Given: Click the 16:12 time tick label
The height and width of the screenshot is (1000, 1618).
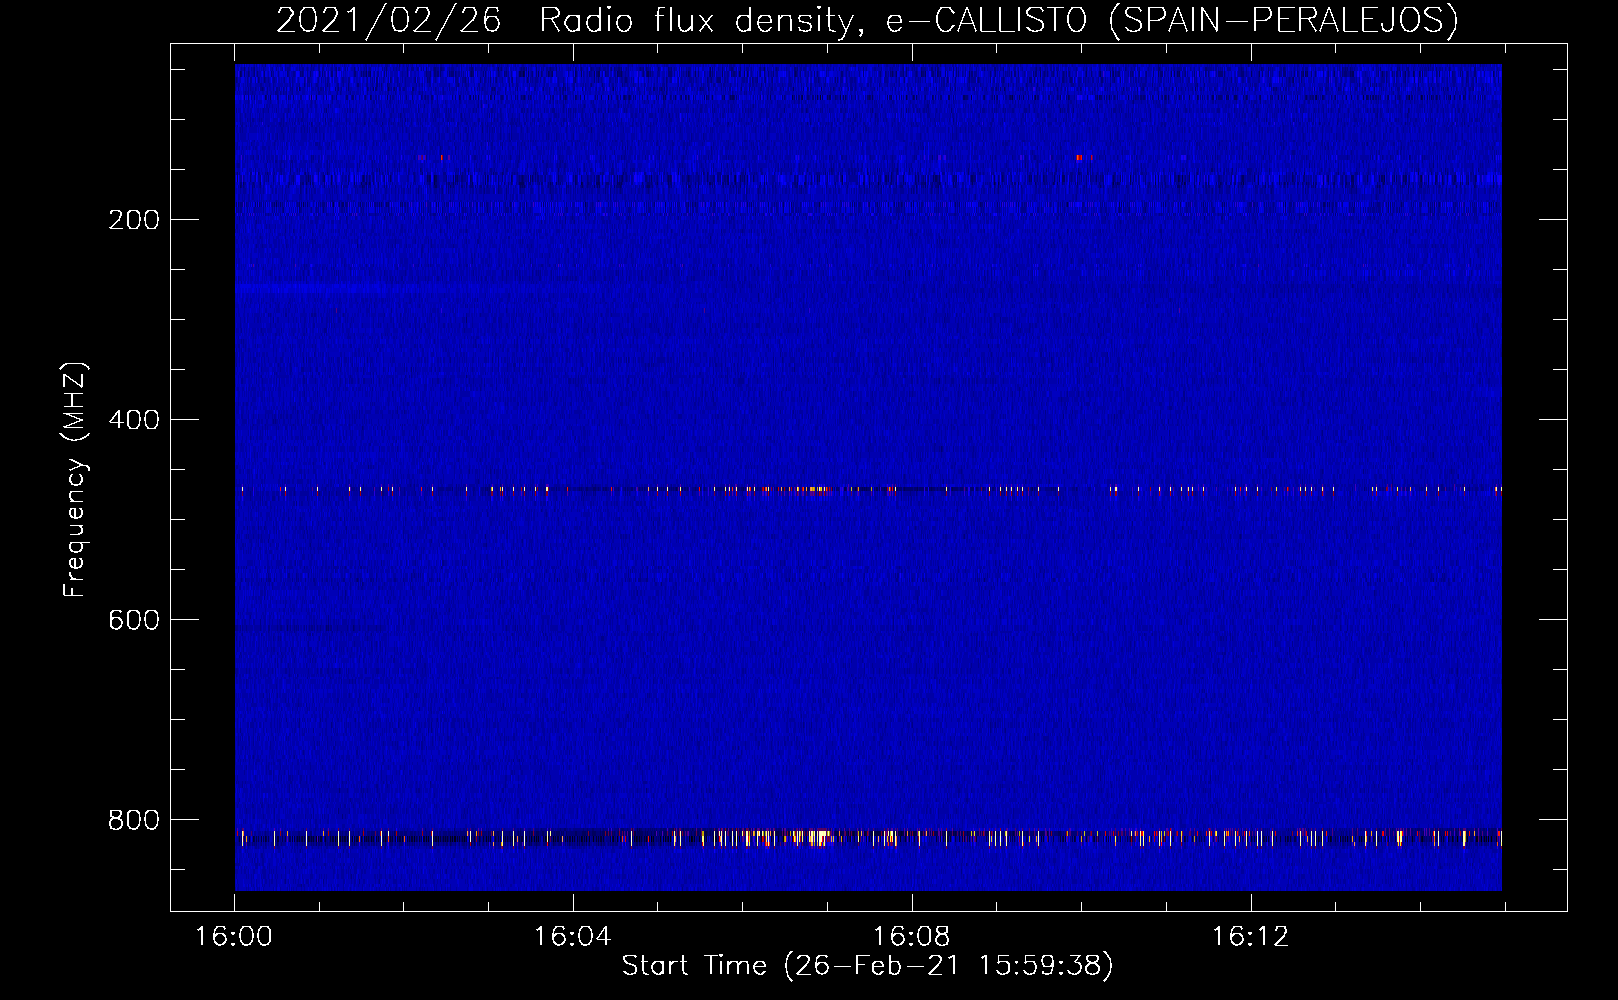Looking at the screenshot, I should tap(1250, 937).
